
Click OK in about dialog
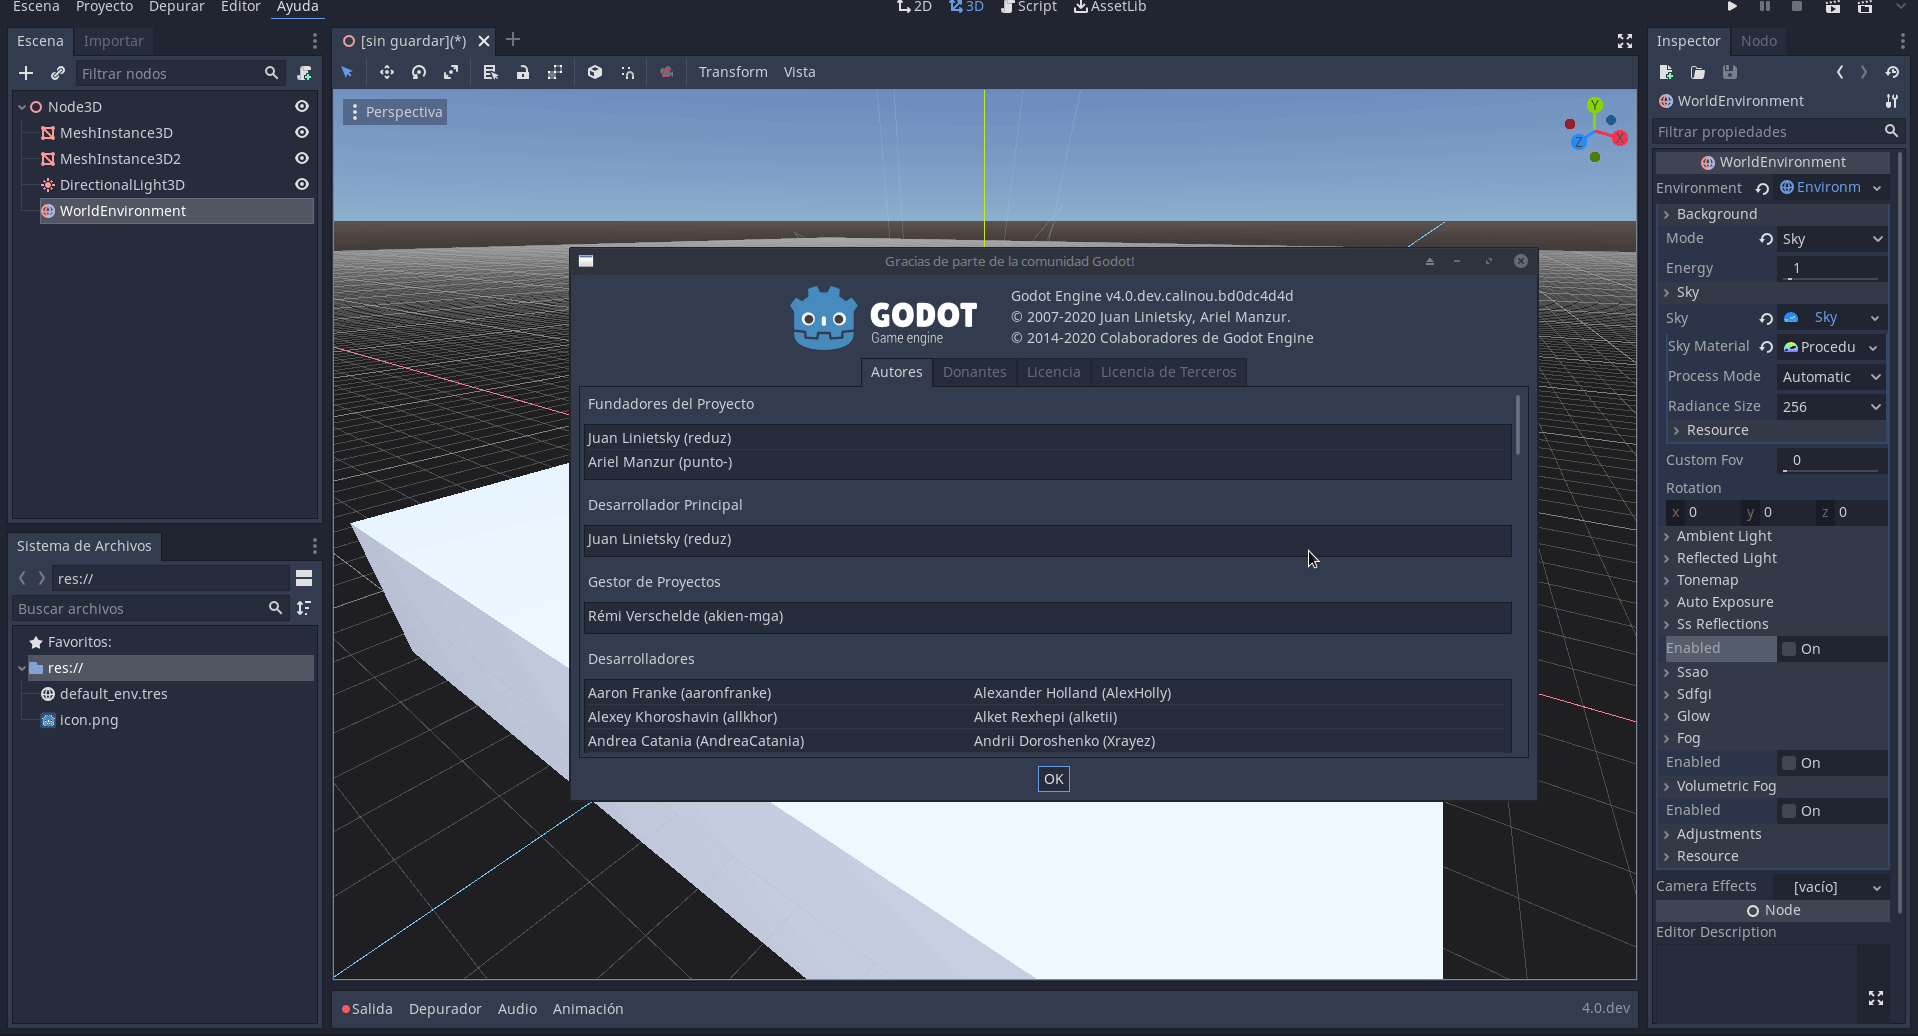click(1053, 779)
